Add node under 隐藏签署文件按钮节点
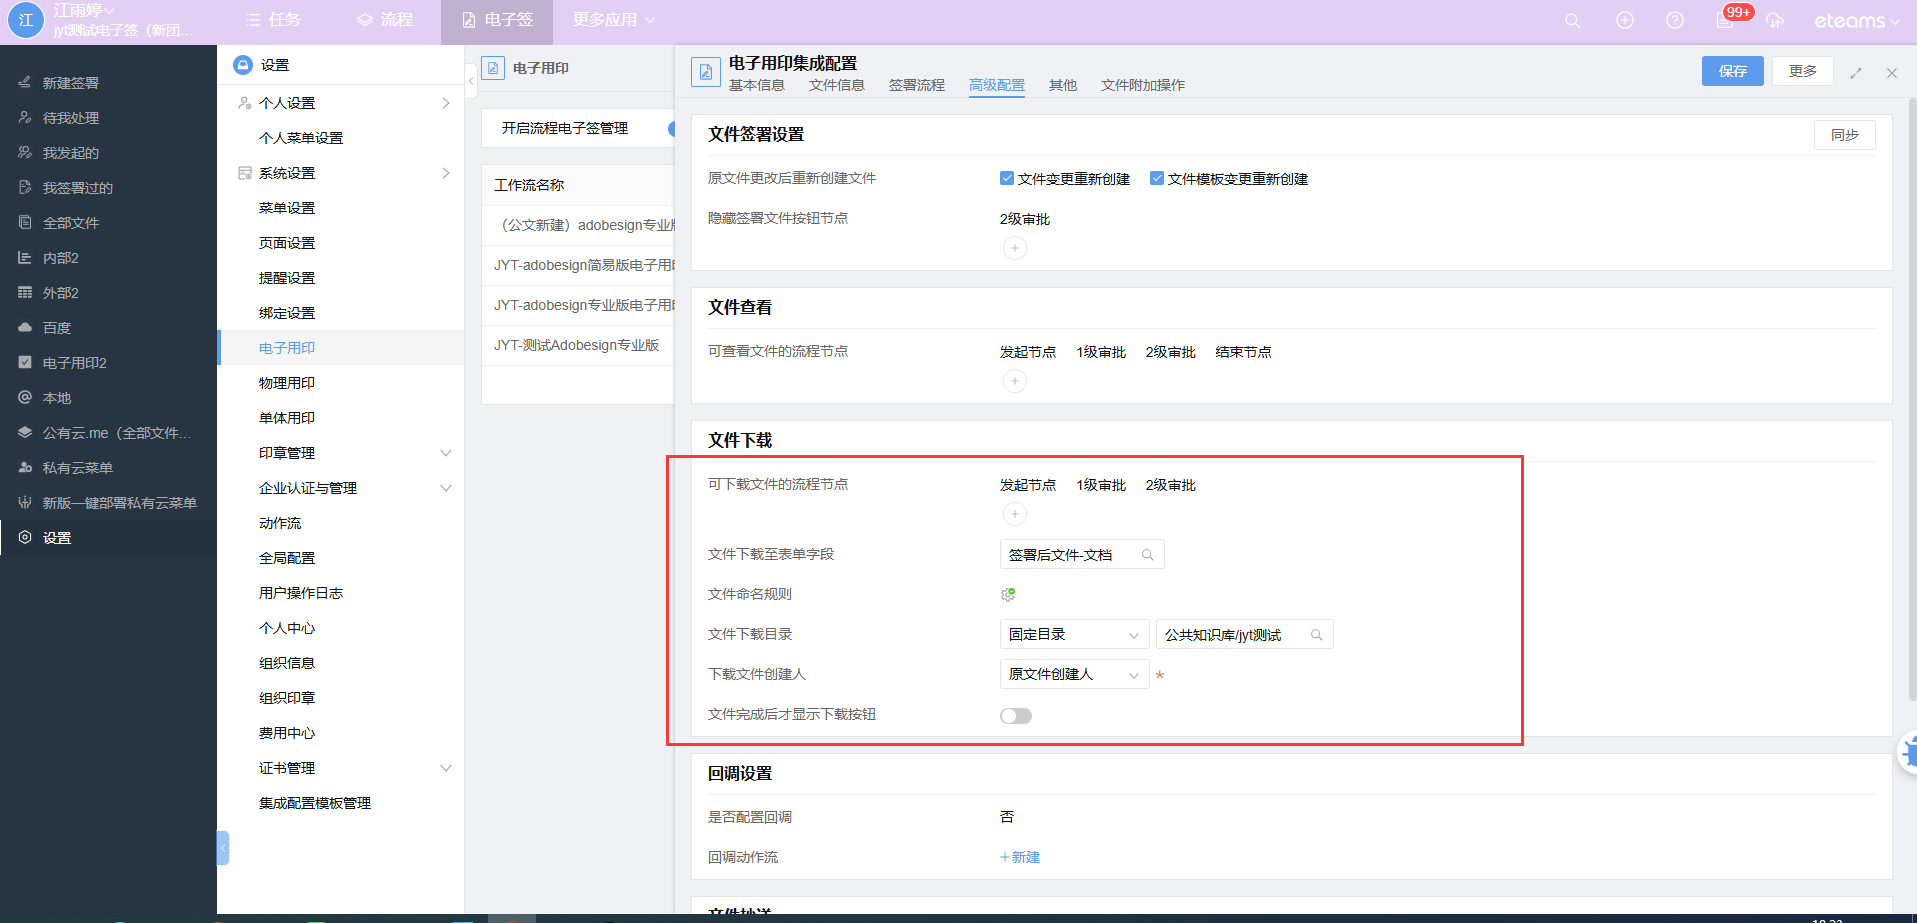Image resolution: width=1917 pixels, height=923 pixels. [x=1014, y=248]
